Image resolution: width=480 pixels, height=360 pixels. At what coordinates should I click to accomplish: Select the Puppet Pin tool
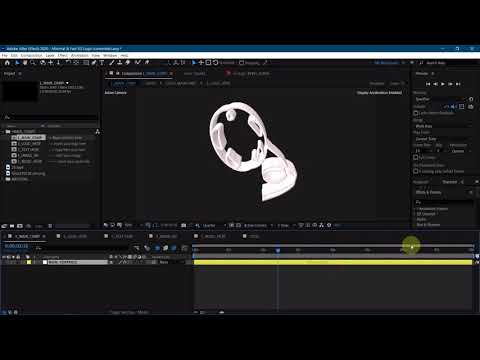pyautogui.click(x=147, y=63)
